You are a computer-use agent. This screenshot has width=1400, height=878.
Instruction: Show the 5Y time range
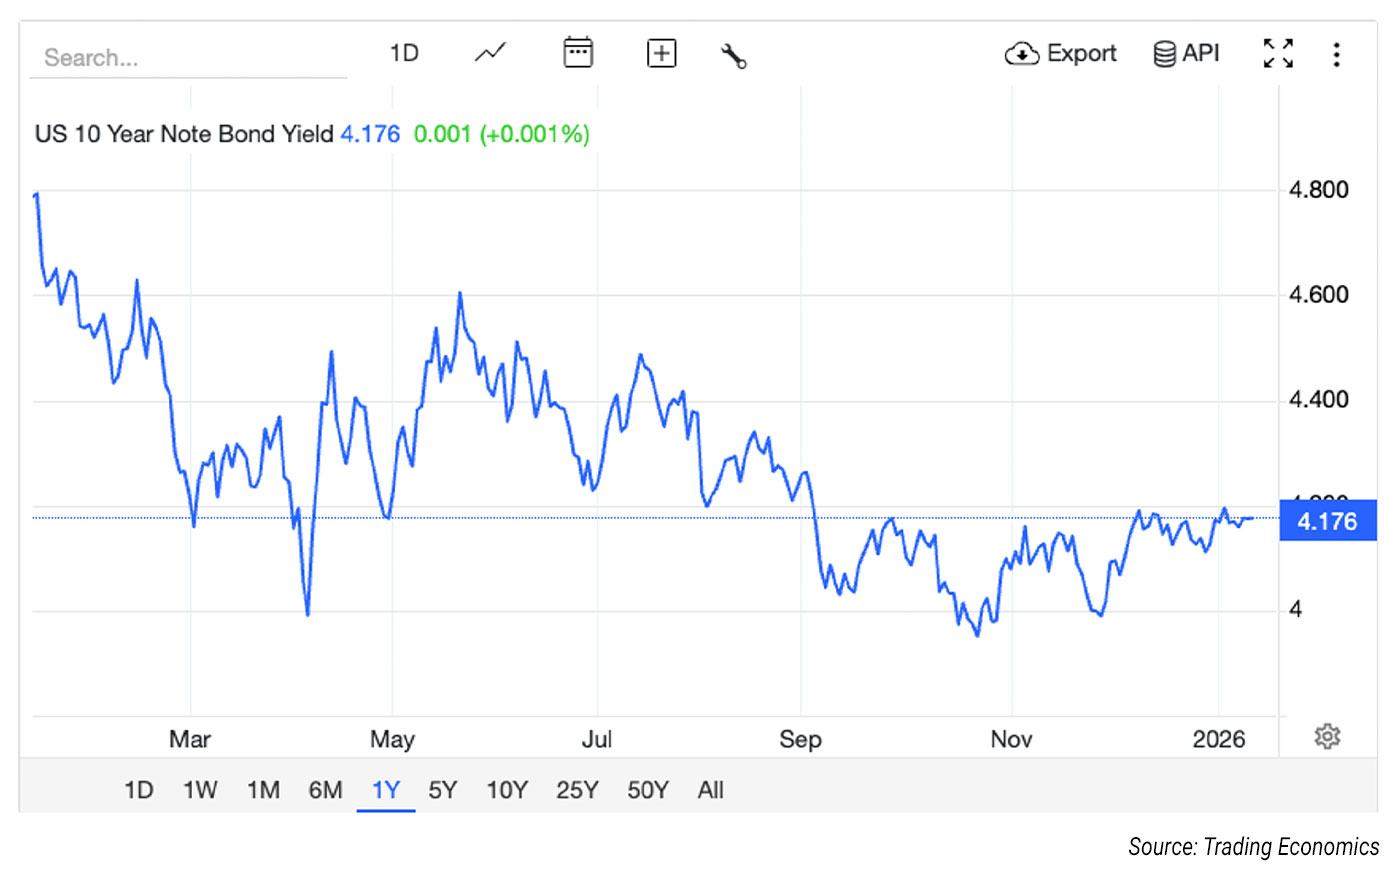click(442, 790)
